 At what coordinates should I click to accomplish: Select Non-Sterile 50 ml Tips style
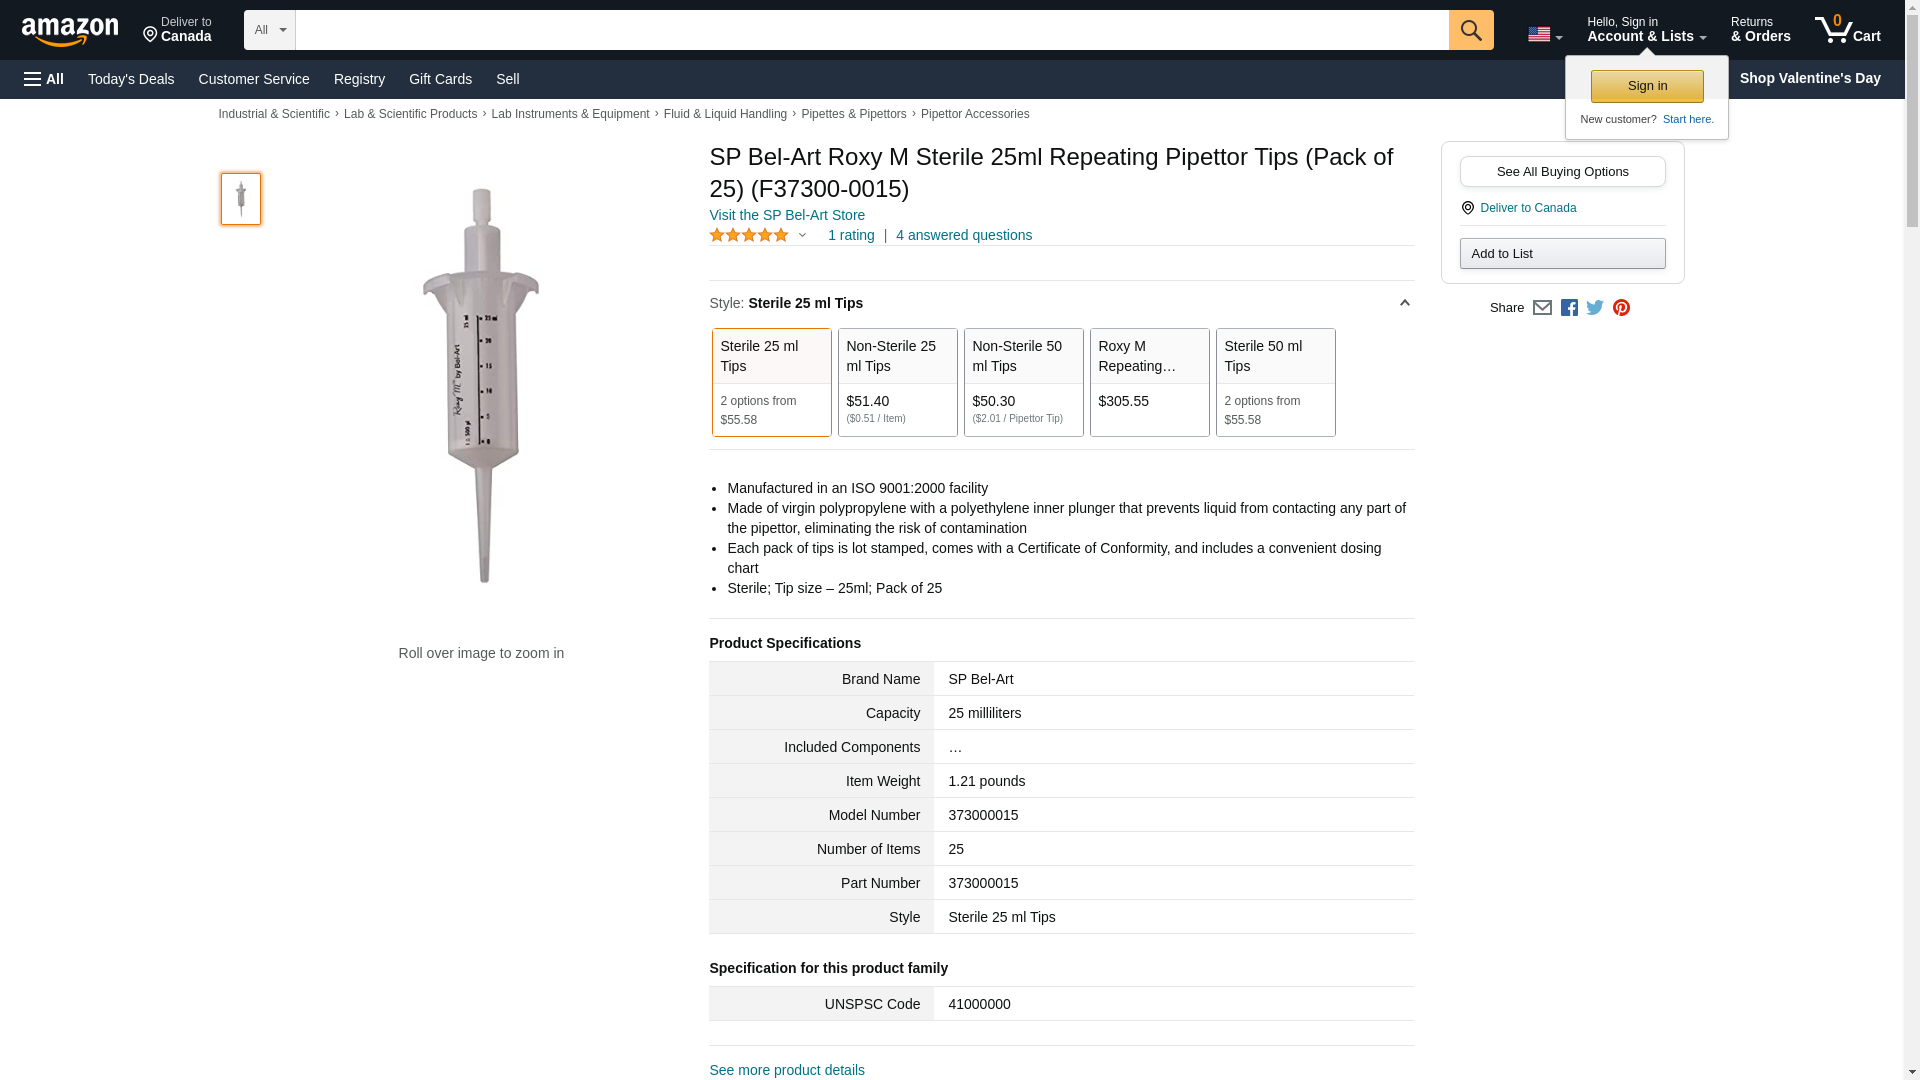tap(1023, 382)
